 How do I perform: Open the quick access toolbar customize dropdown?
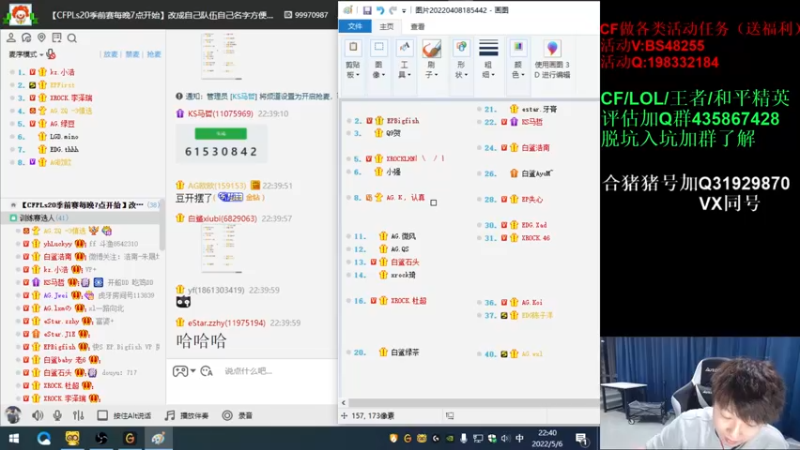click(x=404, y=11)
